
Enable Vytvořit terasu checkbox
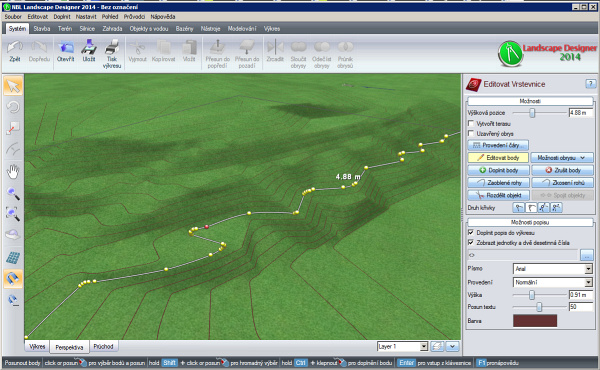click(471, 124)
